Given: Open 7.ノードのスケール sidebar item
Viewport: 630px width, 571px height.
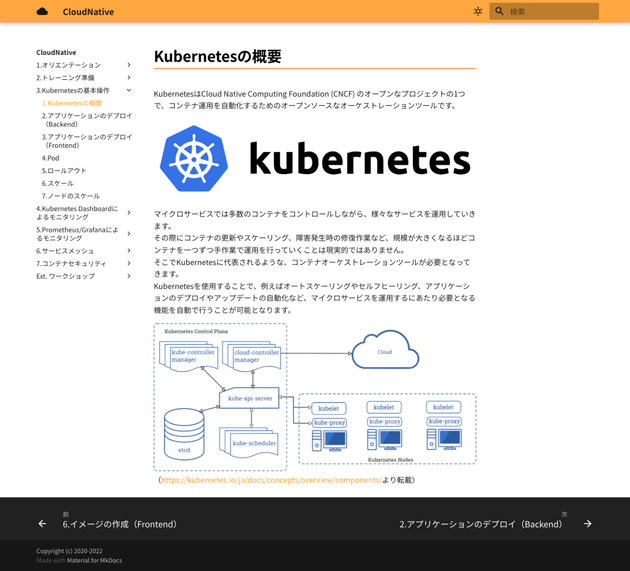Looking at the screenshot, I should 71,196.
